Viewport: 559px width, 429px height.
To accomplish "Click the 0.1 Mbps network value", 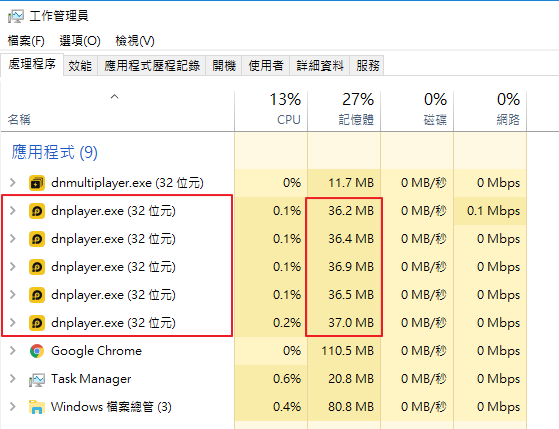I will [x=493, y=211].
